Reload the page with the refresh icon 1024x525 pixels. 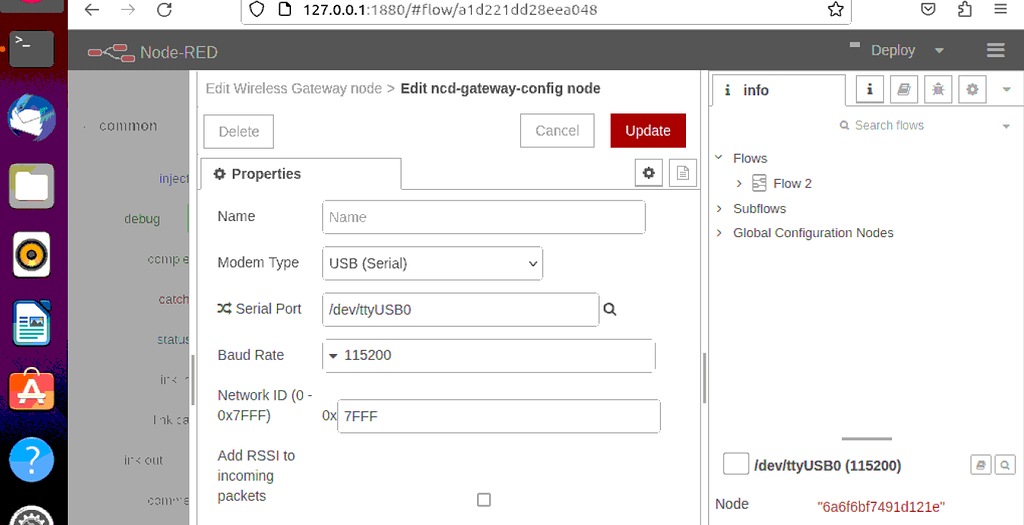coord(165,10)
